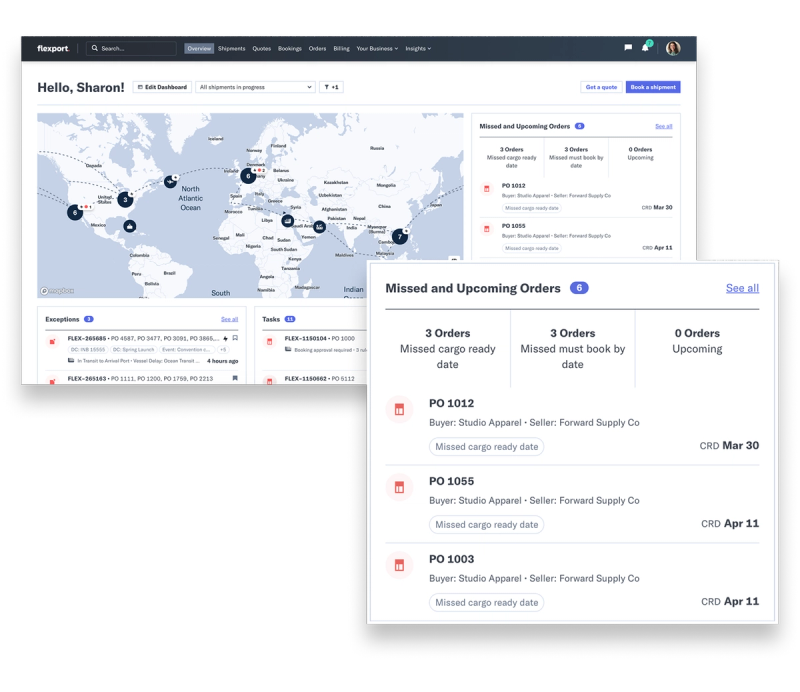800x692 pixels.
Task: Click the Search input field
Action: point(131,48)
